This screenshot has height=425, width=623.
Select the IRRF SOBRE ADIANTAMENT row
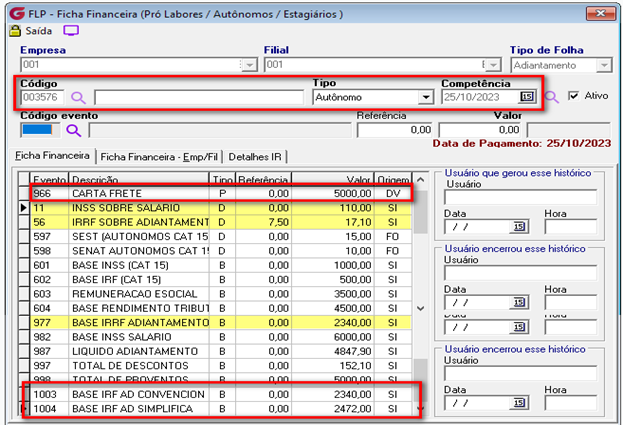(x=221, y=222)
